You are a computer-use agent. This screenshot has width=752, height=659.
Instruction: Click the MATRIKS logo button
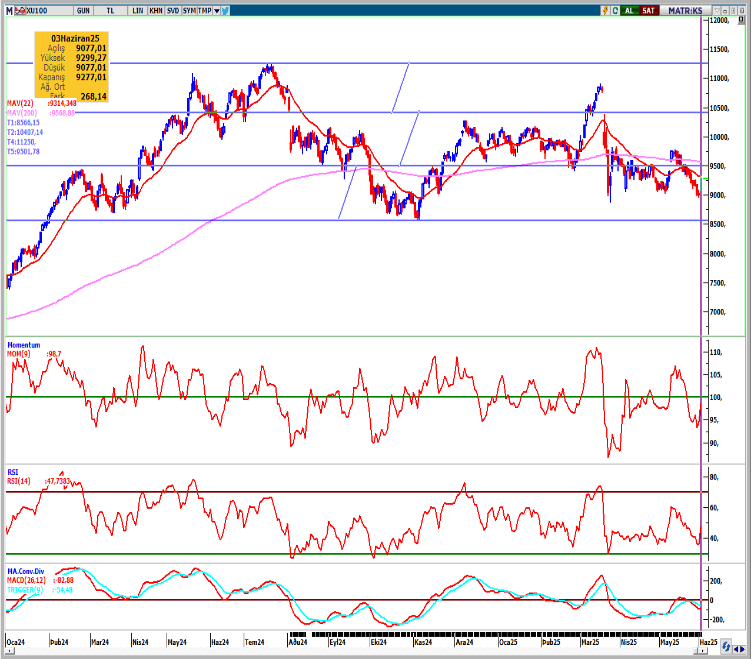[x=685, y=10]
